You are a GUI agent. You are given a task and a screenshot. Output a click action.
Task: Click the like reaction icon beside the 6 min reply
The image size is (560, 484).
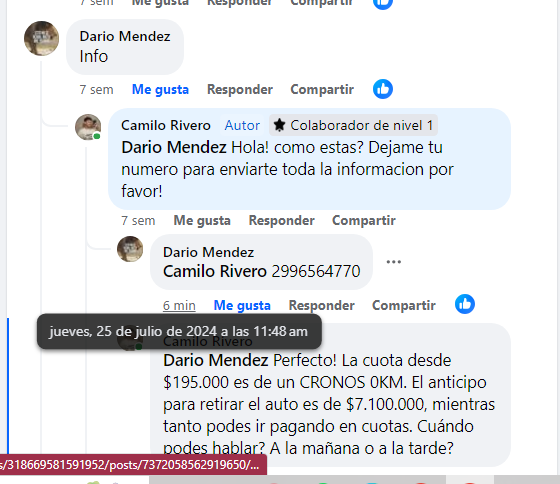(x=465, y=304)
